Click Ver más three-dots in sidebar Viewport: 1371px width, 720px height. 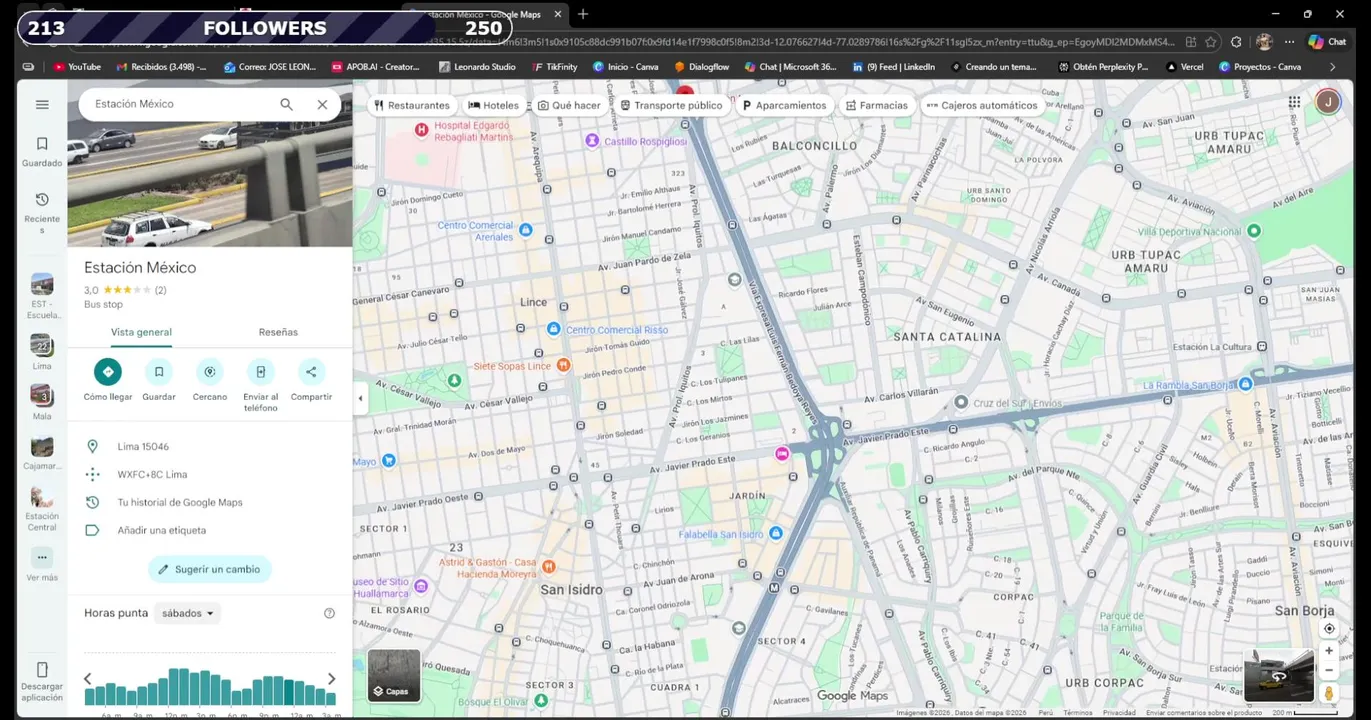tap(42, 557)
